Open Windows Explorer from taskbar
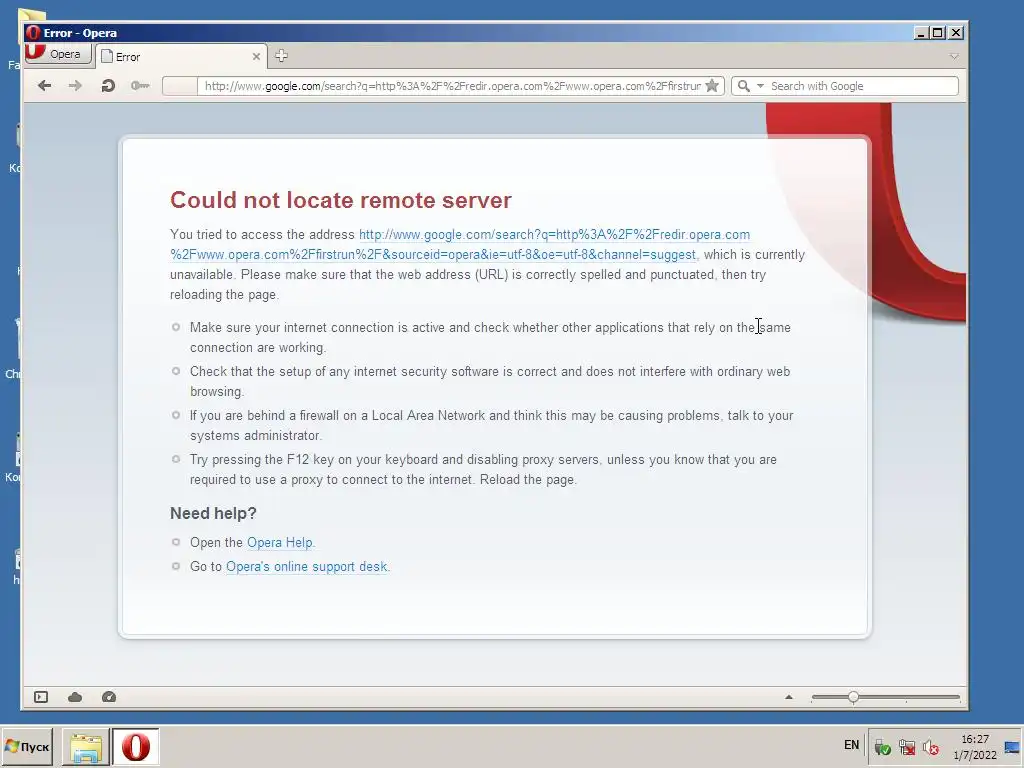Screen dimensions: 1024x768 tap(86, 747)
